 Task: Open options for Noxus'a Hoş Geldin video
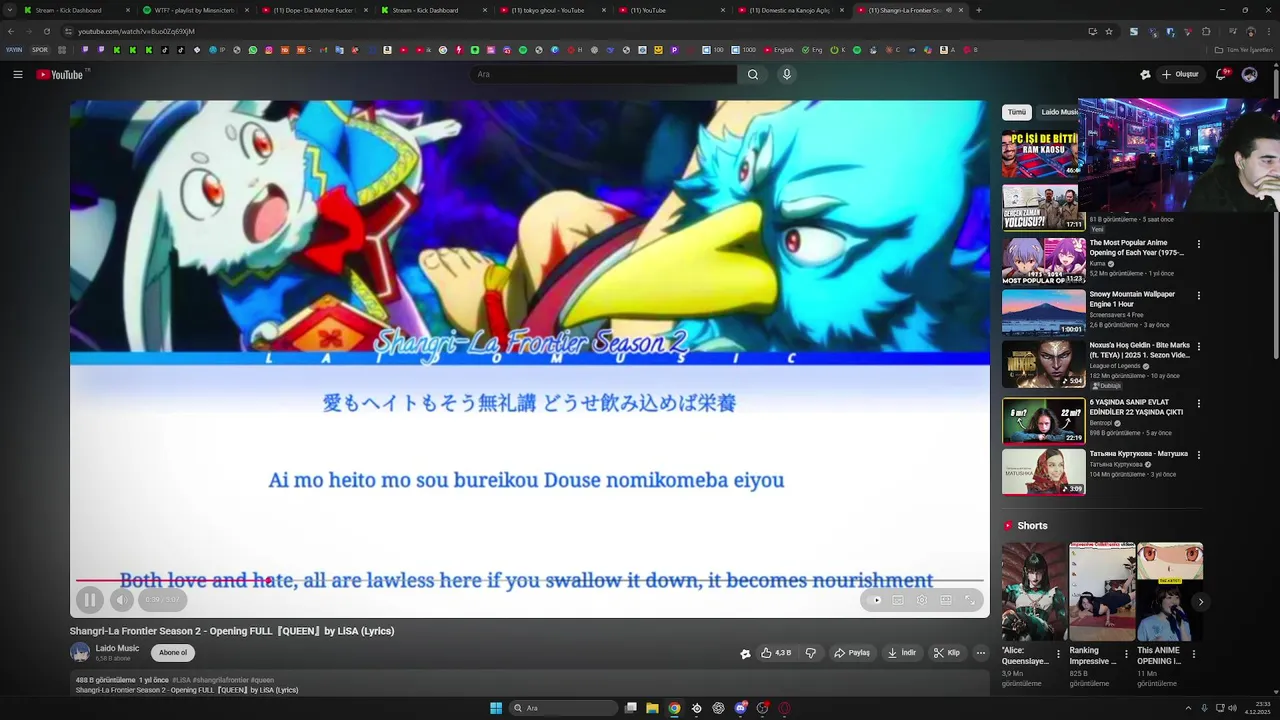1199,347
